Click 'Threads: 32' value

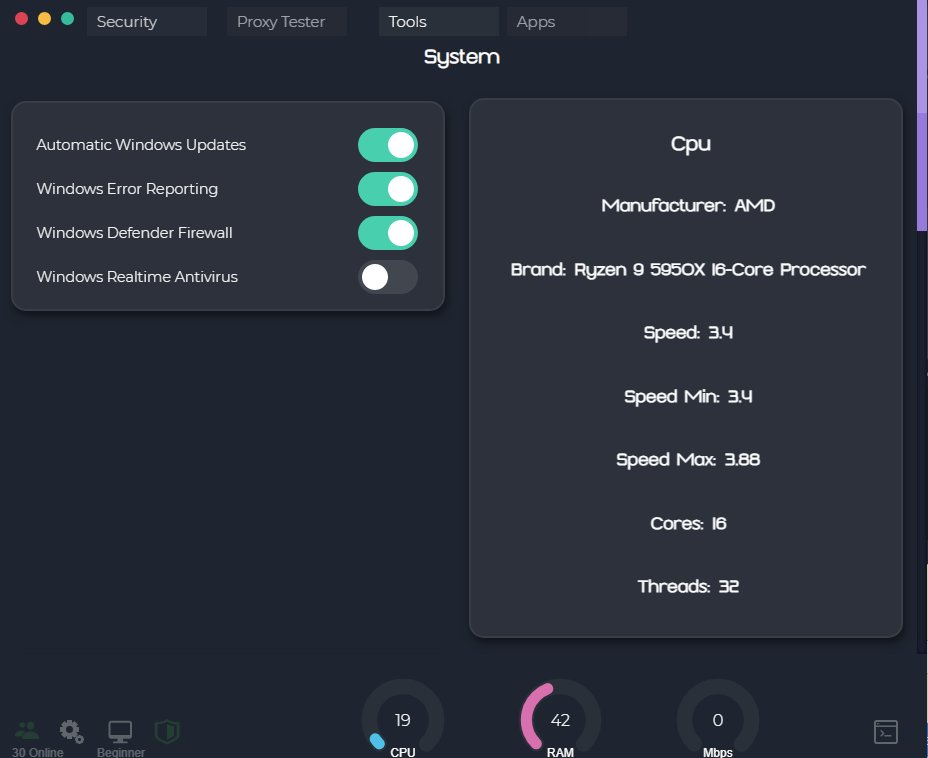(x=688, y=586)
